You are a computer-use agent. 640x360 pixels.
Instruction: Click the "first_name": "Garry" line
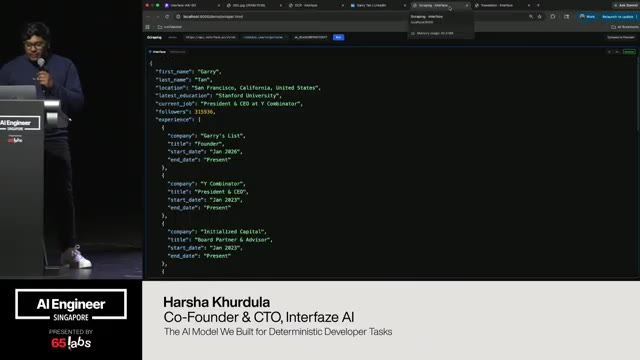click(188, 71)
